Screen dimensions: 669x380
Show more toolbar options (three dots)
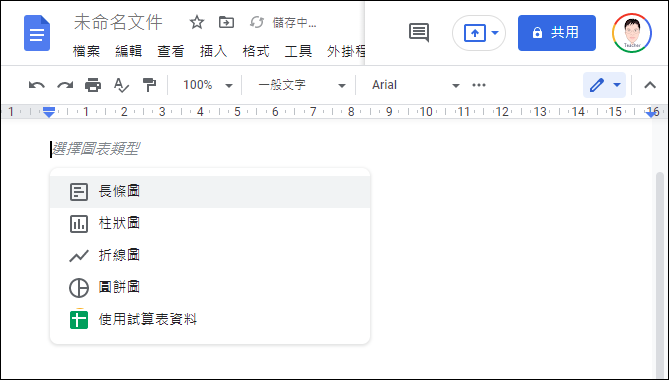[x=479, y=85]
